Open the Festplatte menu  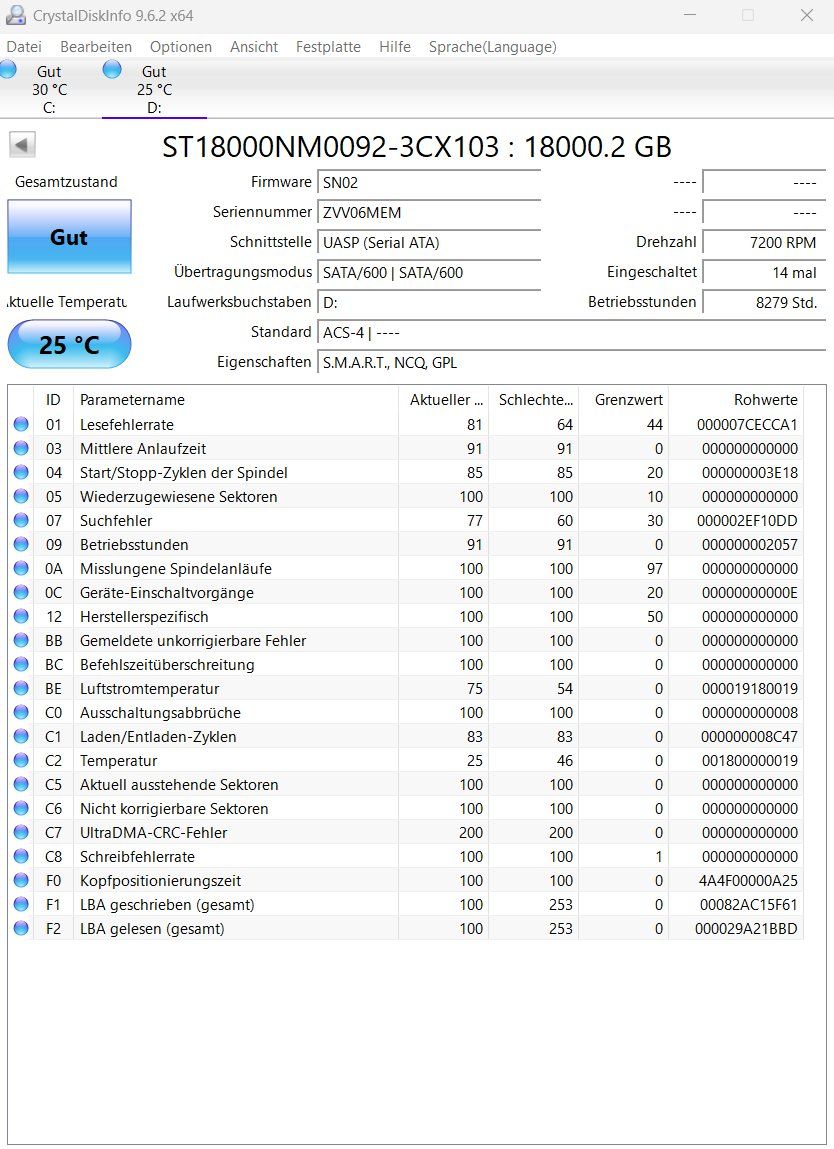pyautogui.click(x=328, y=47)
